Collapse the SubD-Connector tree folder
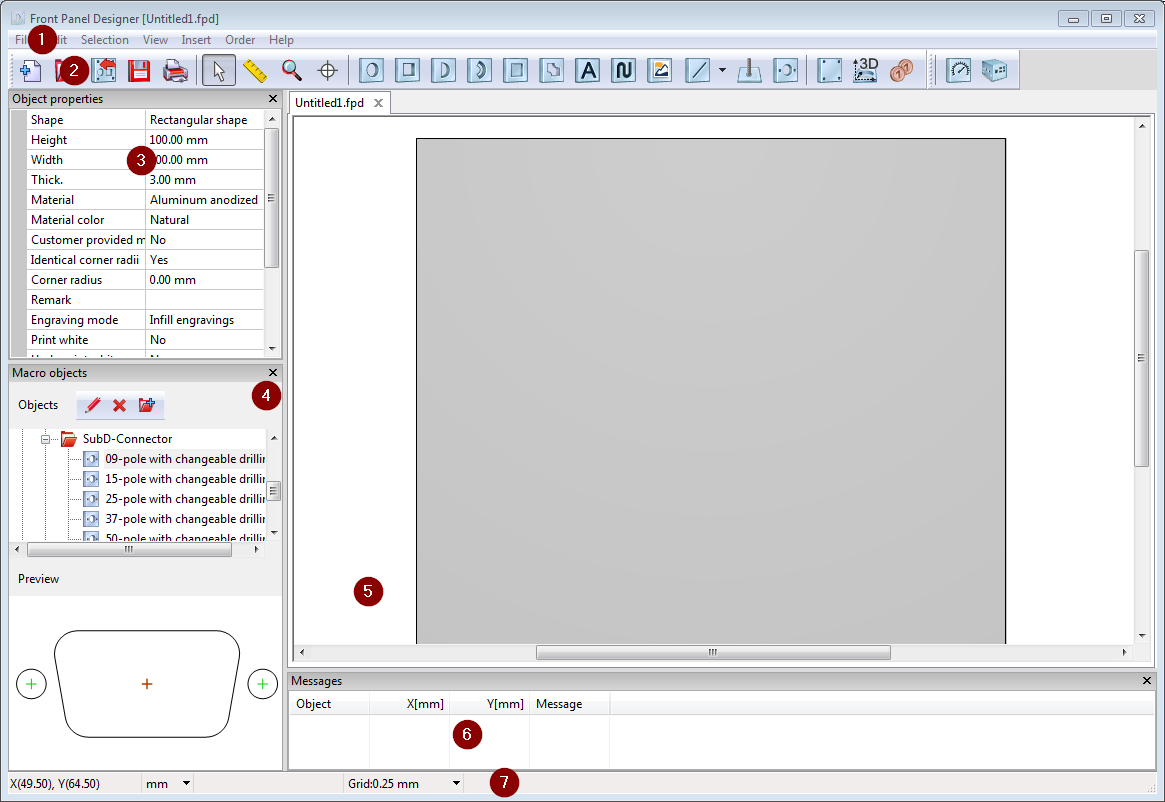Screen dimensions: 1165x802 (45, 439)
